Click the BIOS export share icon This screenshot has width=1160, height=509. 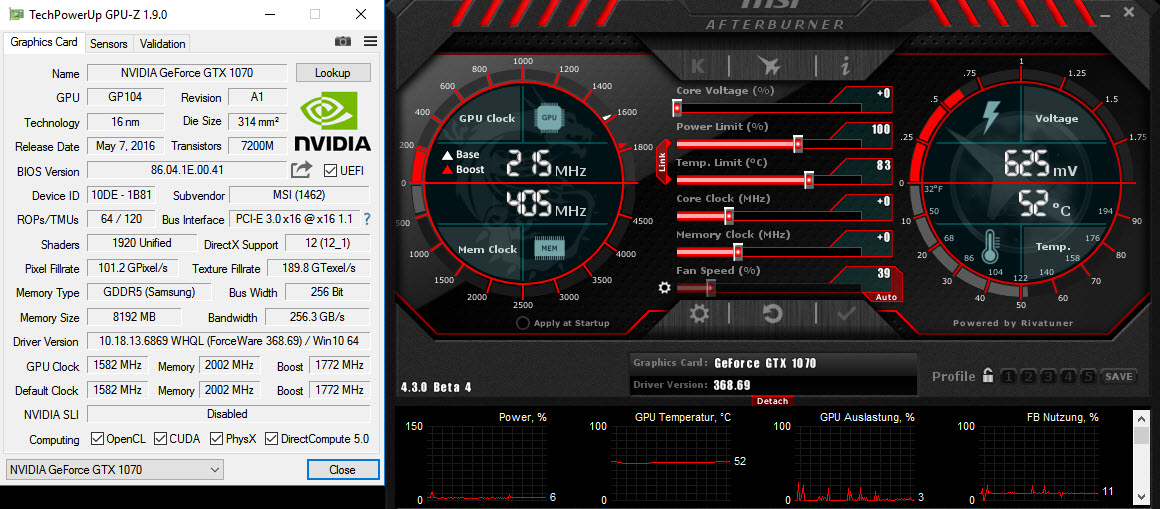[301, 170]
